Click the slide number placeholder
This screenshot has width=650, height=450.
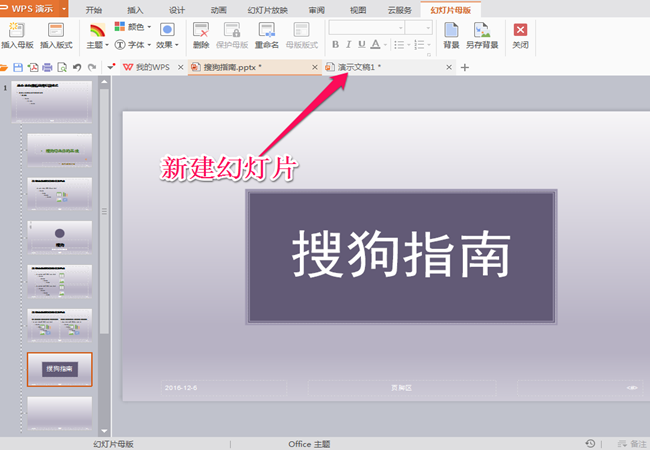[580, 388]
